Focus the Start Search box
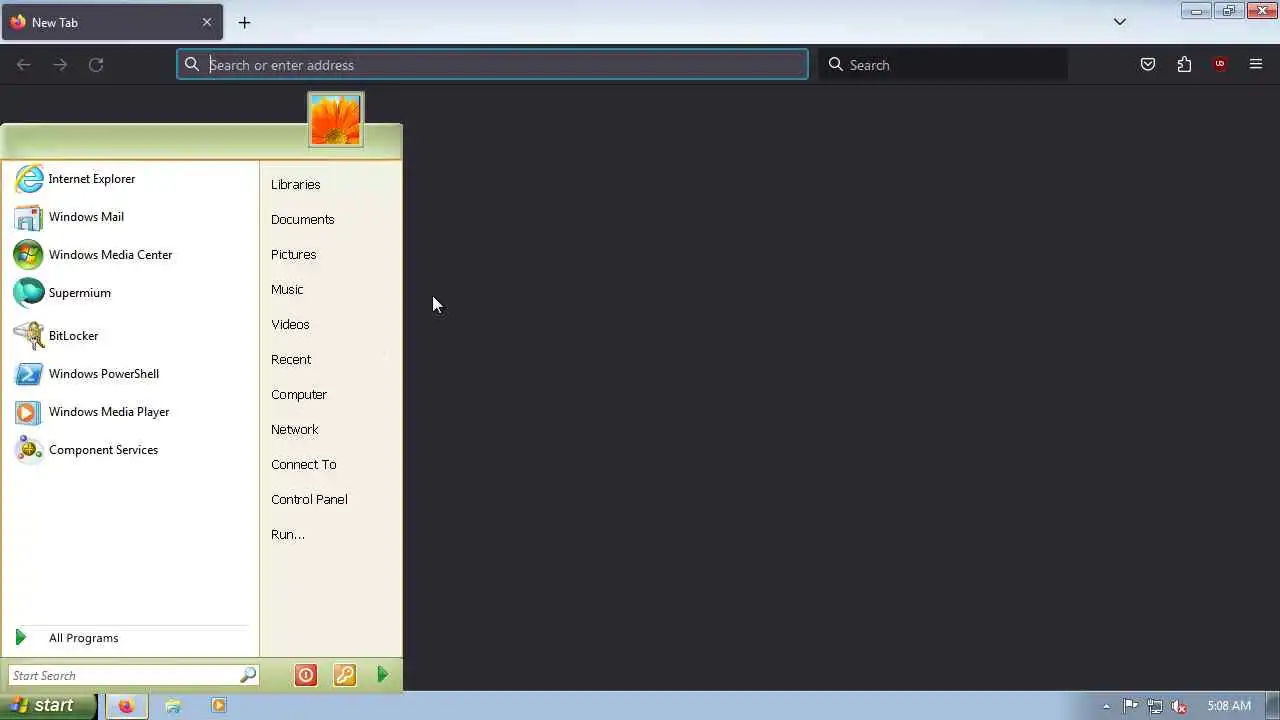1280x720 pixels. 133,676
